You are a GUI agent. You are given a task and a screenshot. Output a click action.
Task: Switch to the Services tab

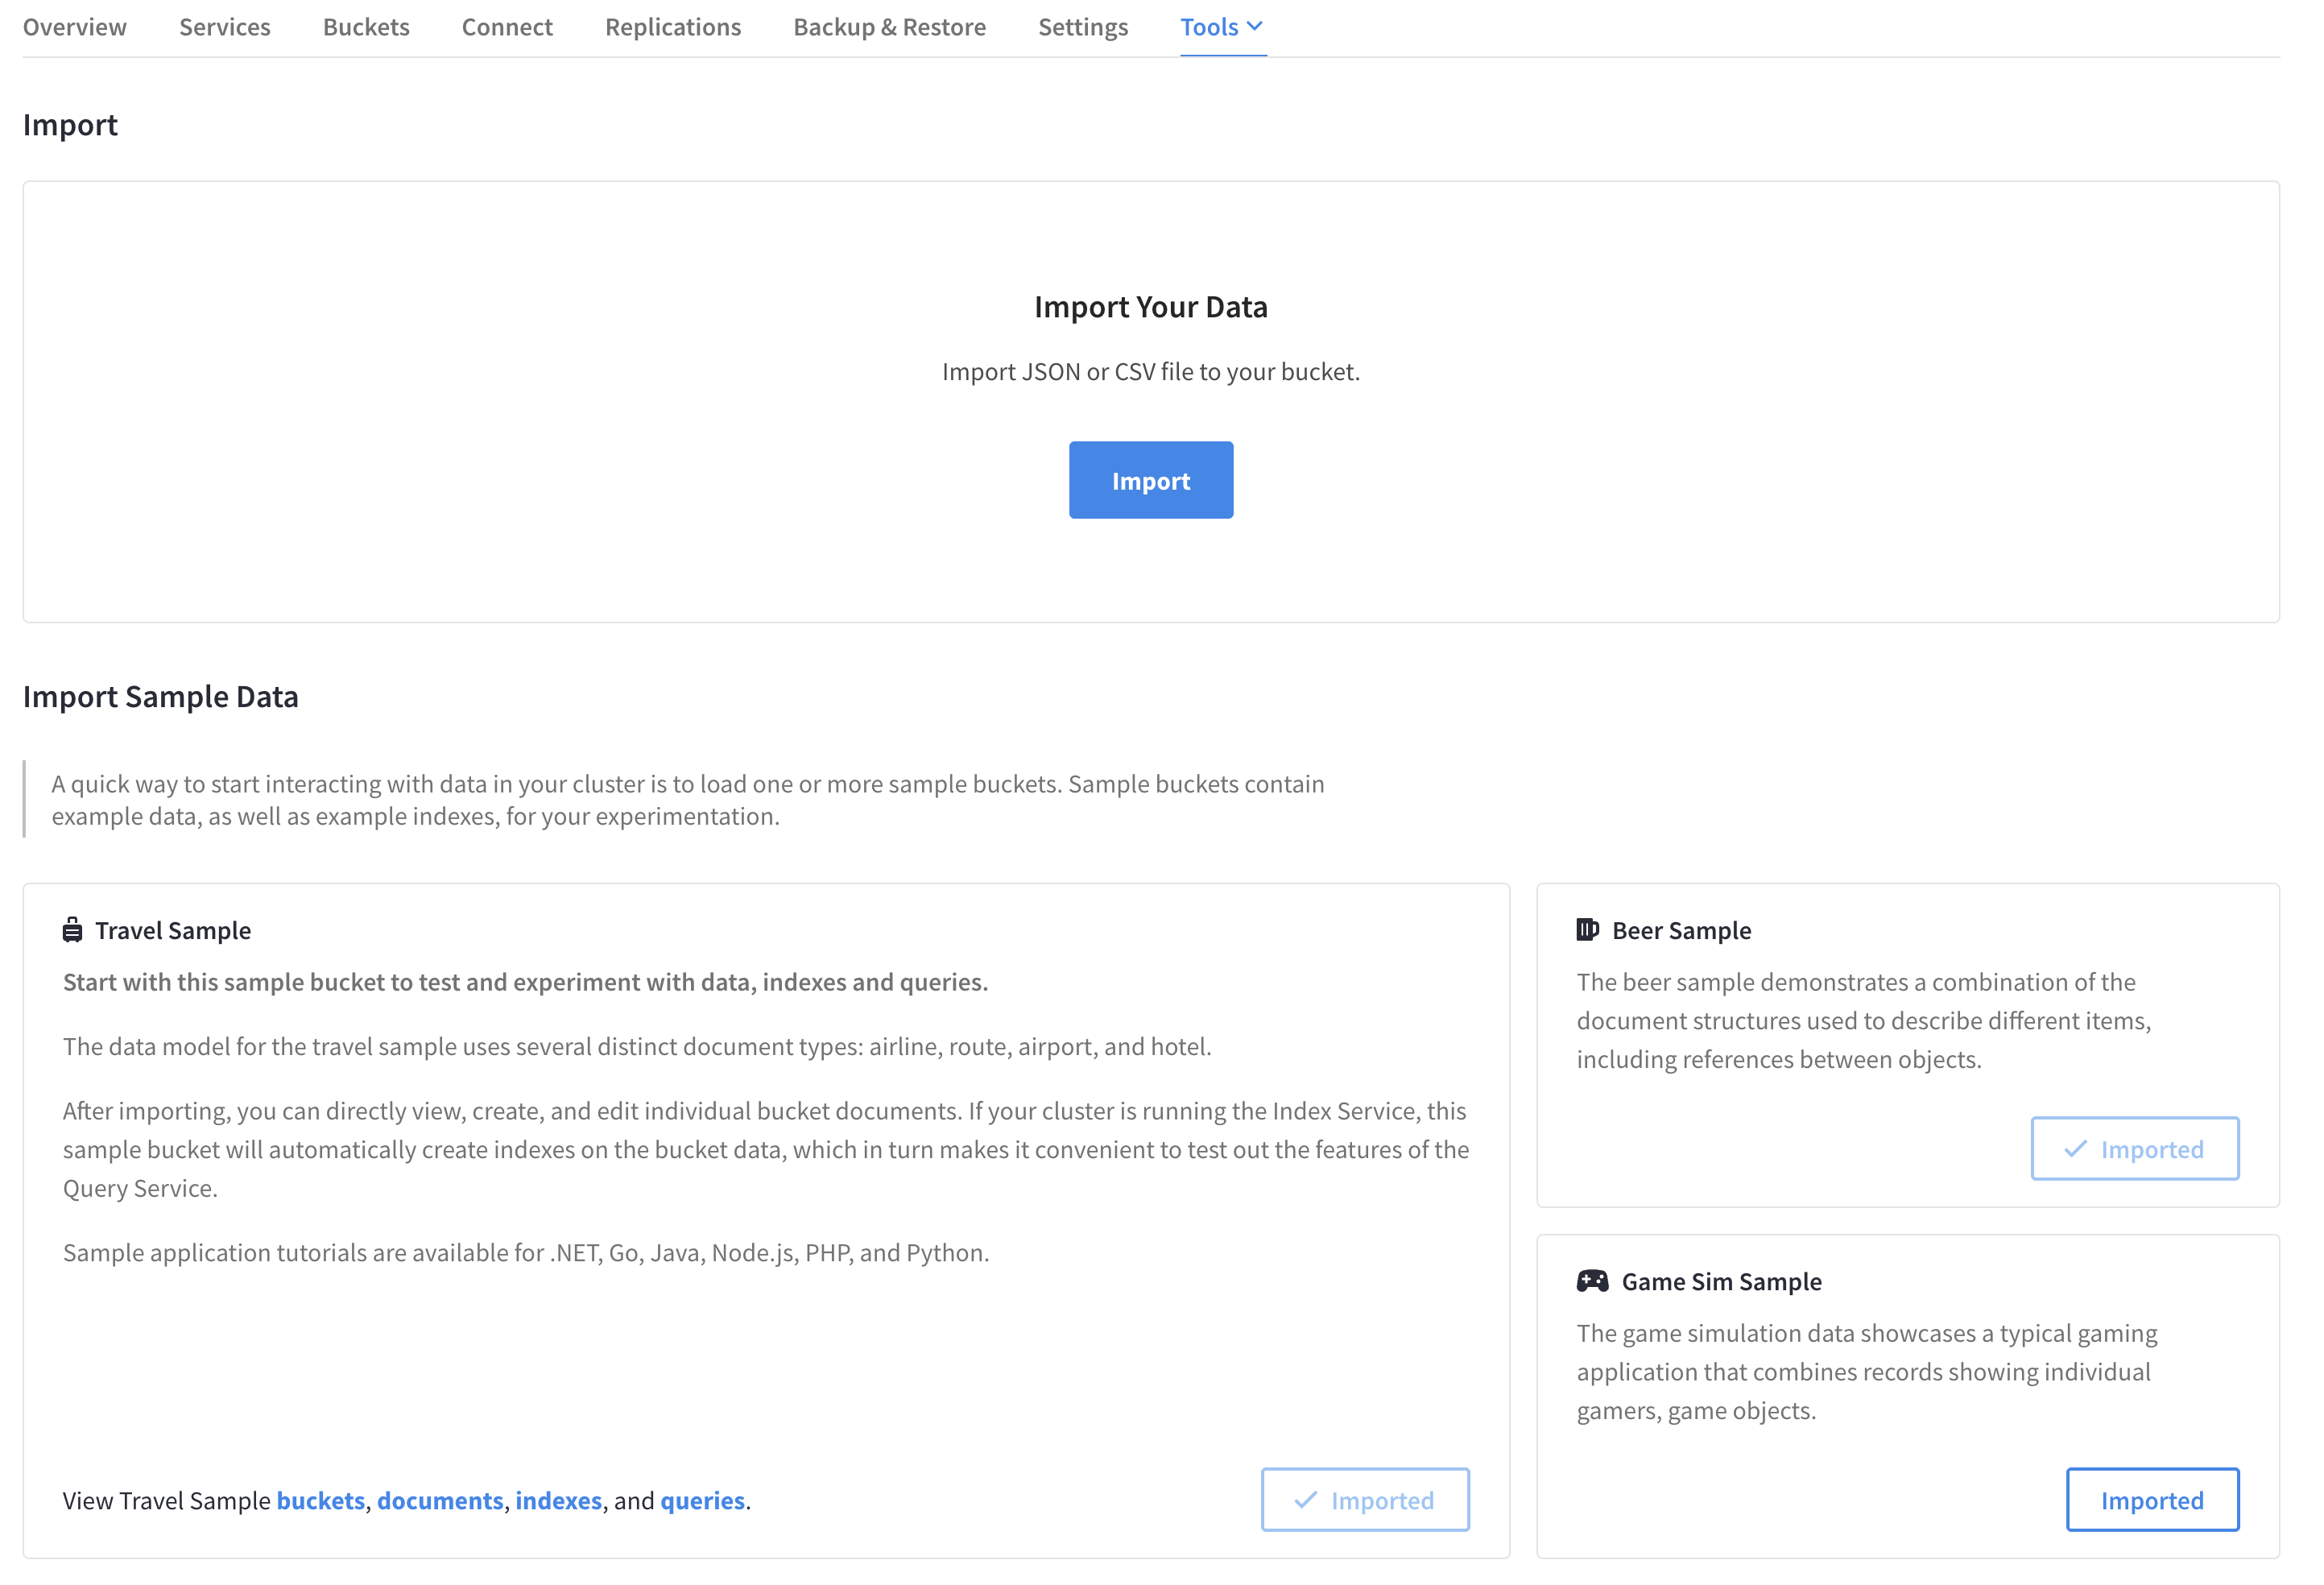pyautogui.click(x=225, y=27)
